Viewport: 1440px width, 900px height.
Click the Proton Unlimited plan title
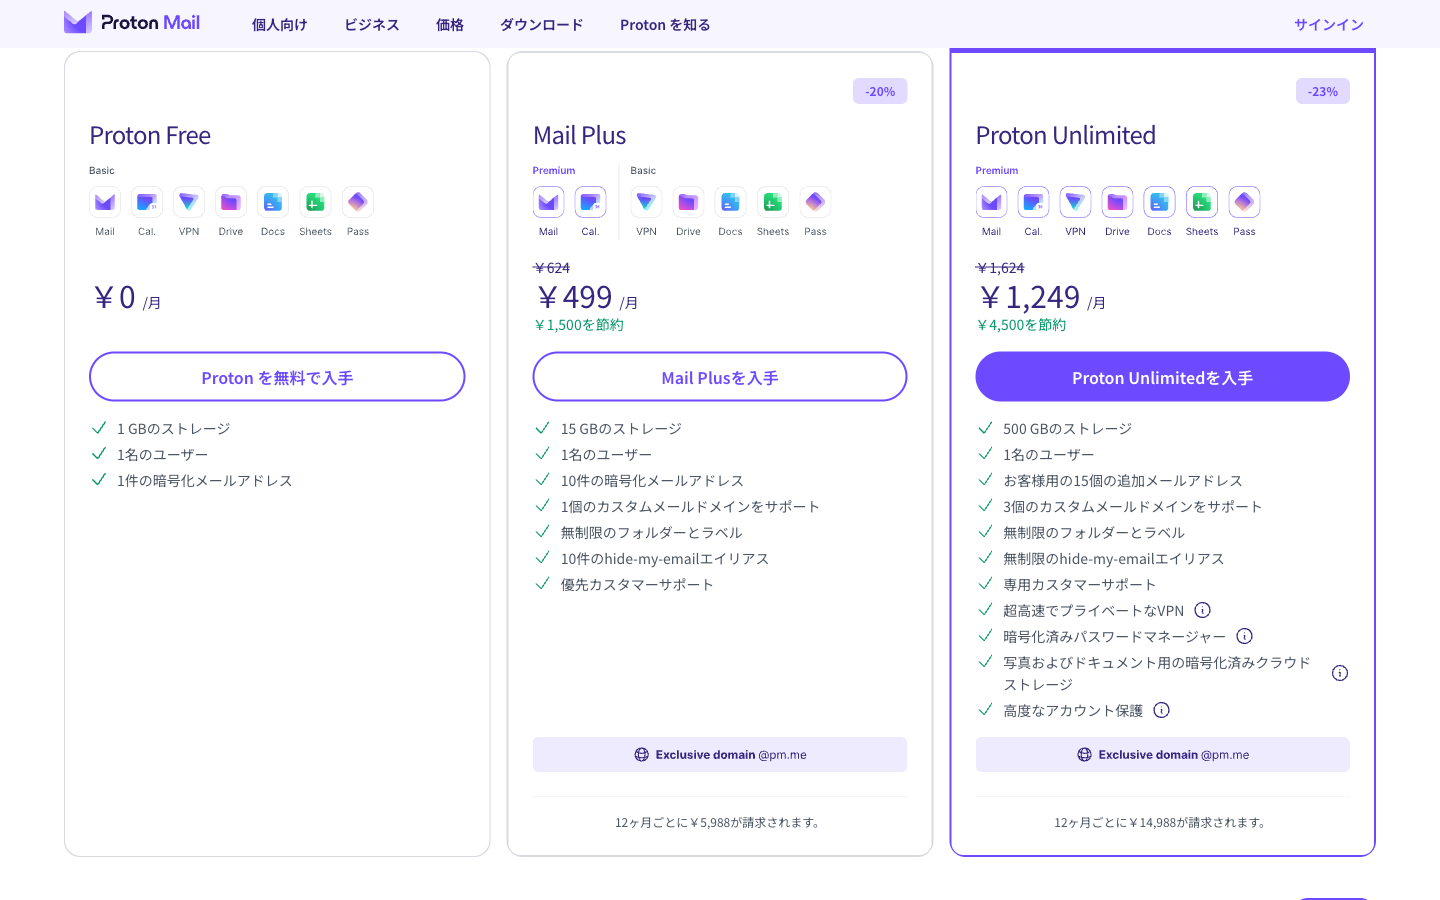point(1066,135)
